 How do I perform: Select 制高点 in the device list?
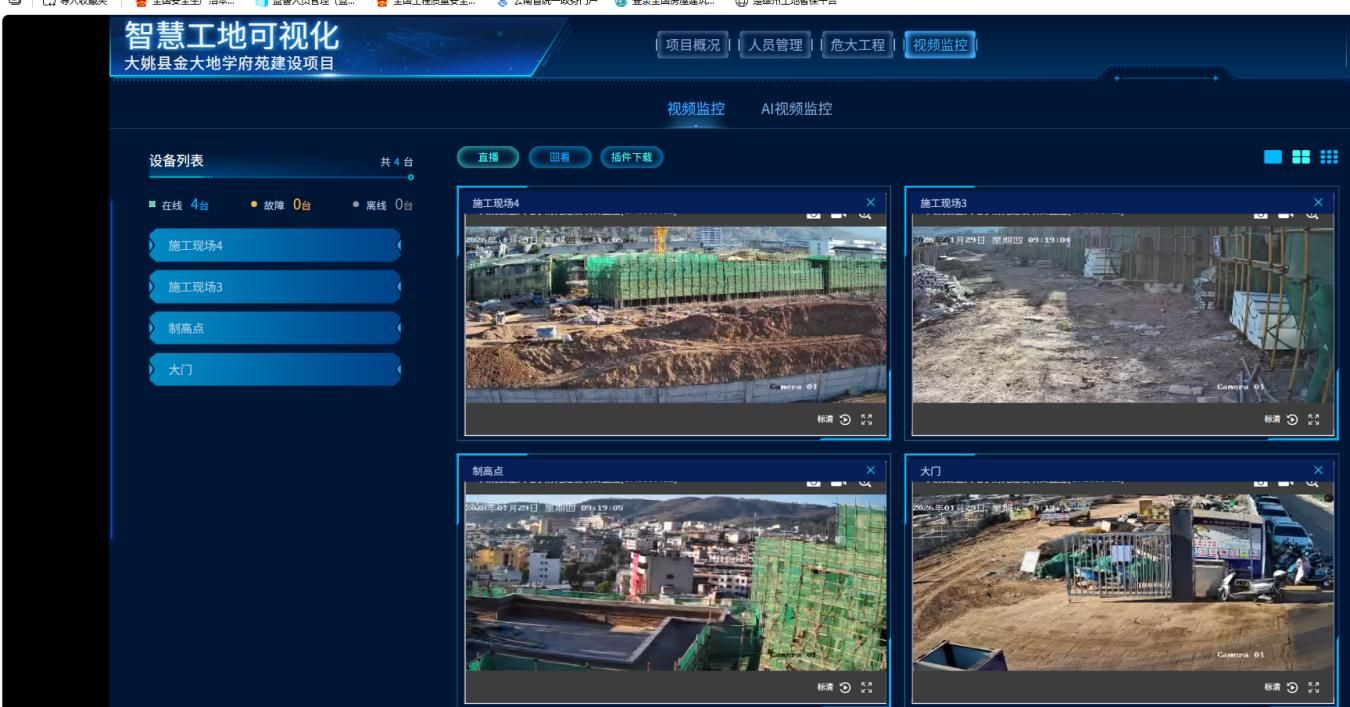tap(275, 328)
